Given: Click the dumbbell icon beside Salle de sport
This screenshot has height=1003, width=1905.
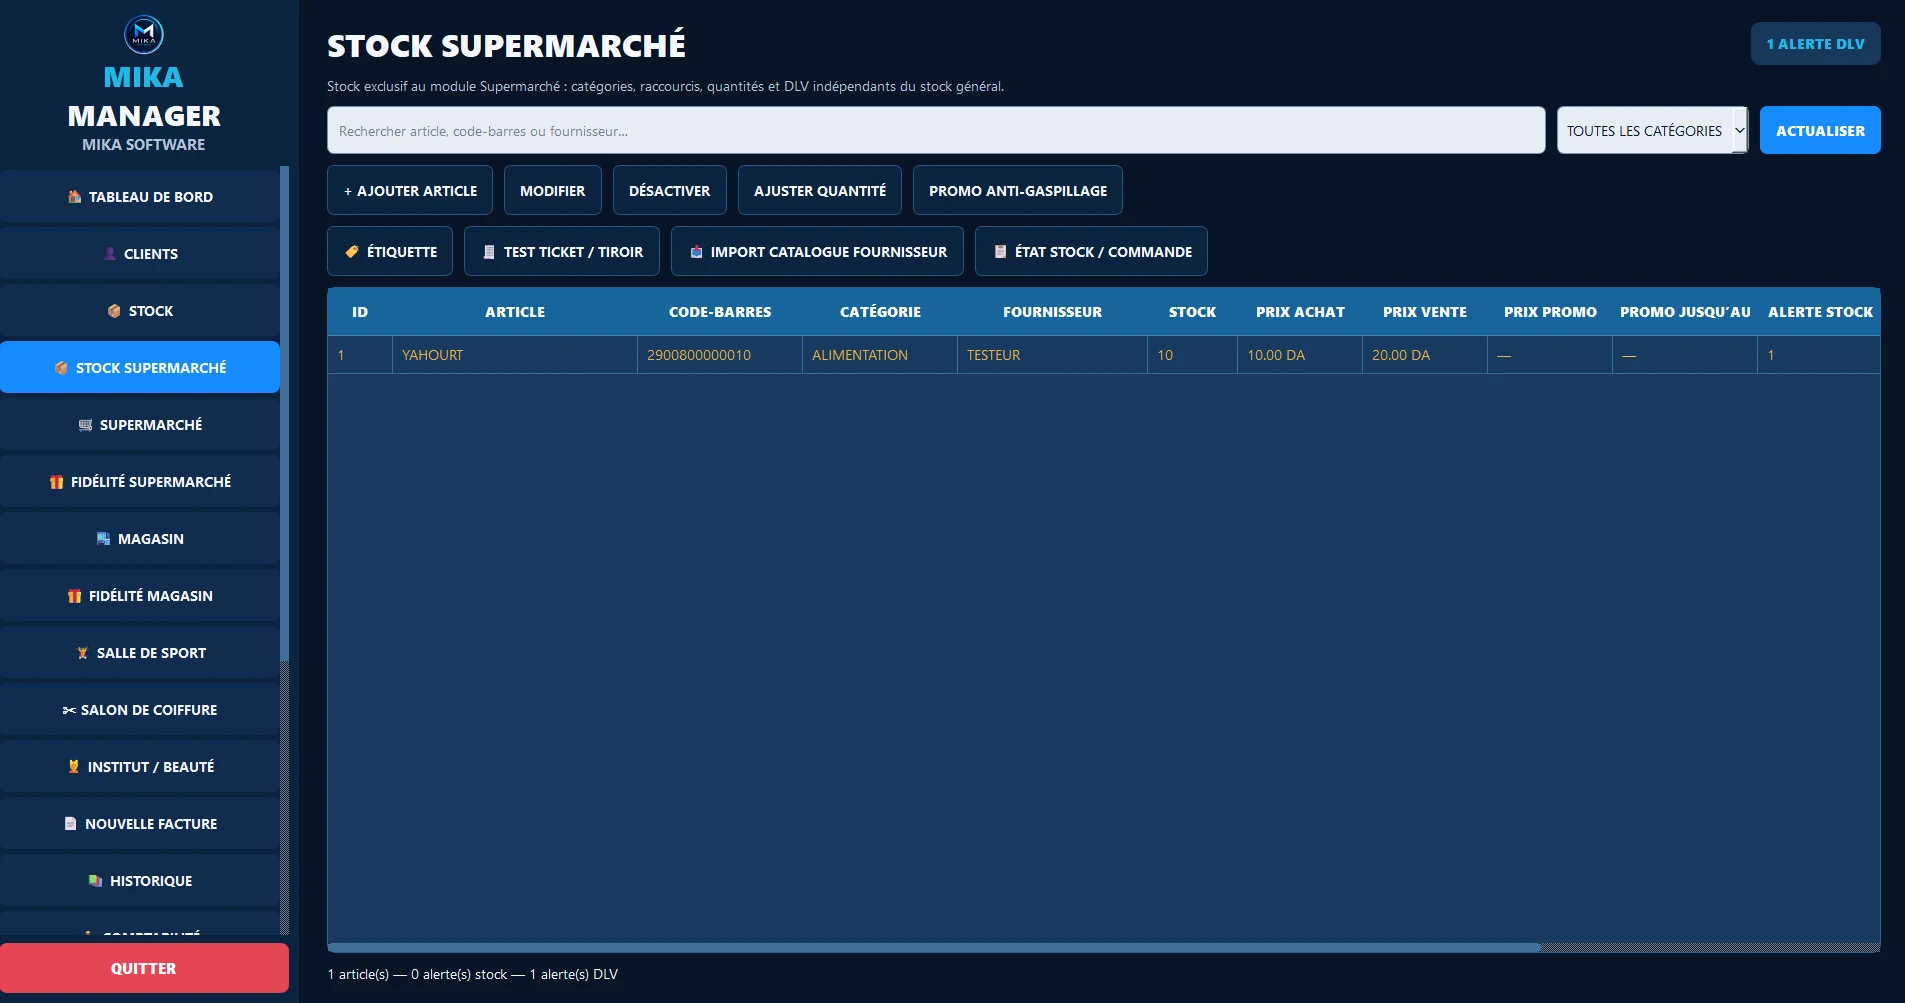Looking at the screenshot, I should click(x=83, y=653).
